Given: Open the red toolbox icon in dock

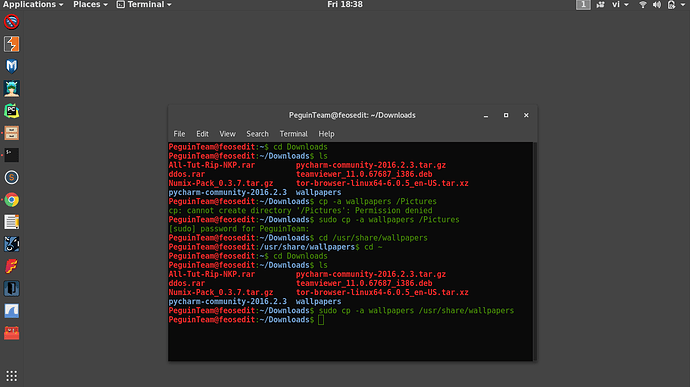Looking at the screenshot, I should pyautogui.click(x=11, y=333).
